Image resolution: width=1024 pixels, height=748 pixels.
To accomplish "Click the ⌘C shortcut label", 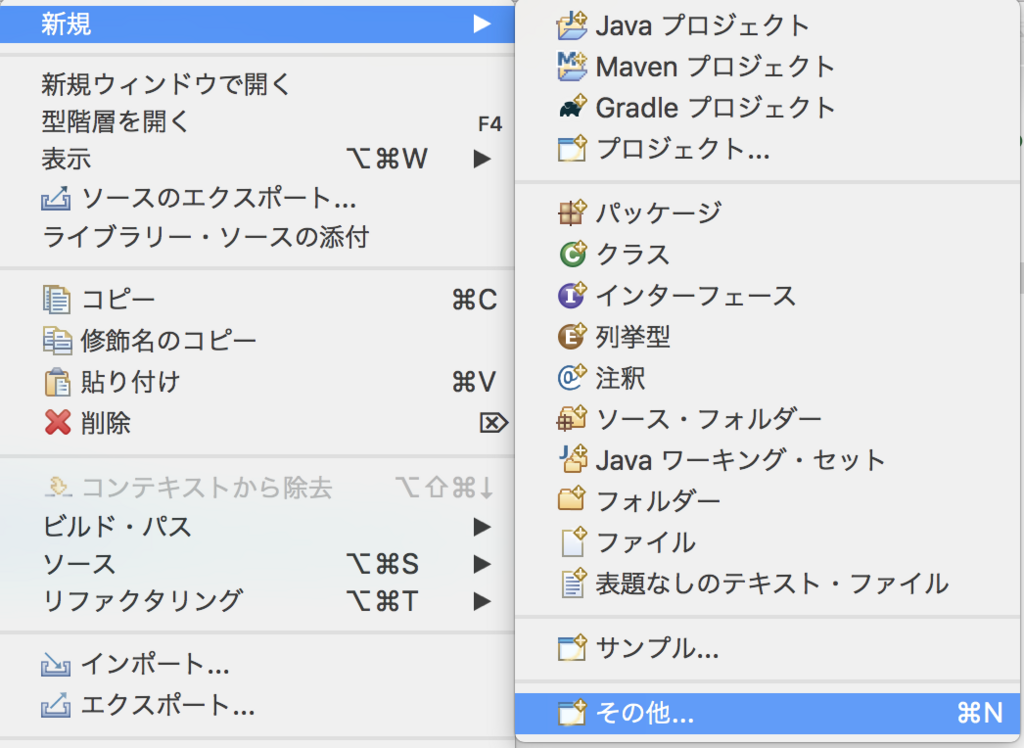I will [474, 300].
